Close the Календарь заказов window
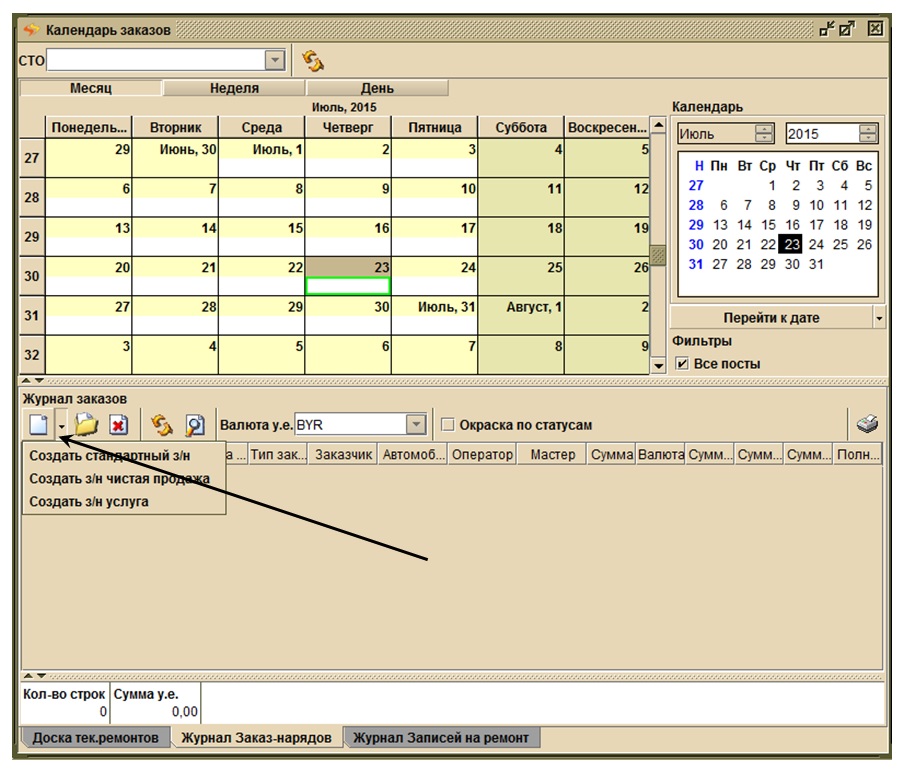Image resolution: width=907 pixels, height=773 pixels. (x=875, y=28)
